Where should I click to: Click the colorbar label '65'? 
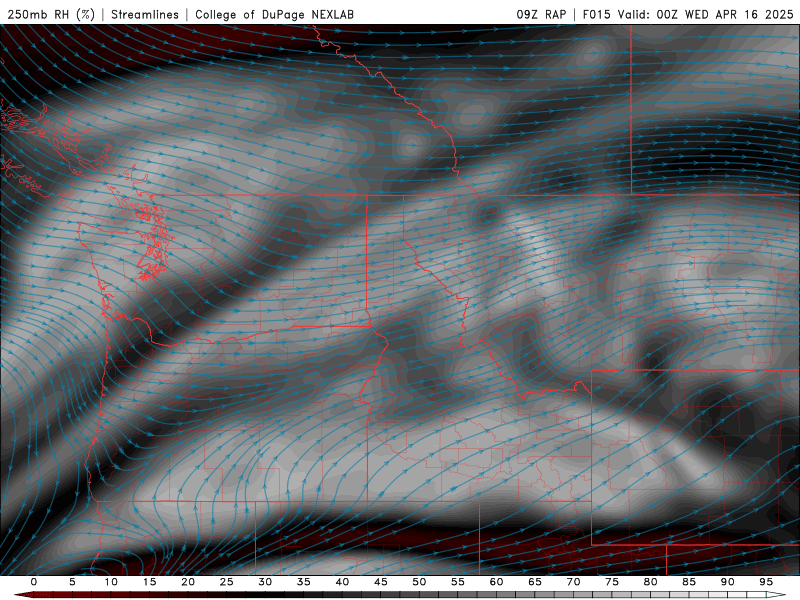point(535,582)
